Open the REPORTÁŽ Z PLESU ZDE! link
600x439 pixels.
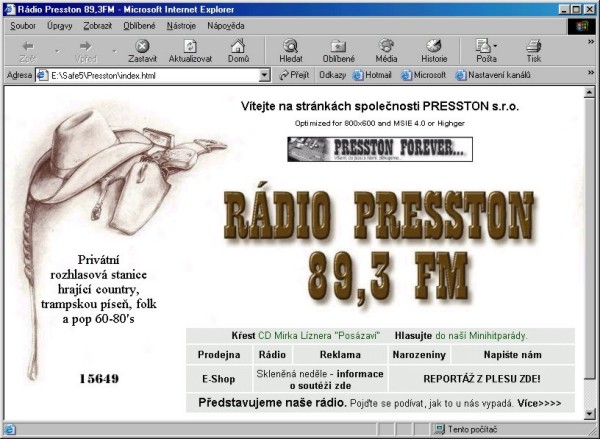(x=482, y=379)
